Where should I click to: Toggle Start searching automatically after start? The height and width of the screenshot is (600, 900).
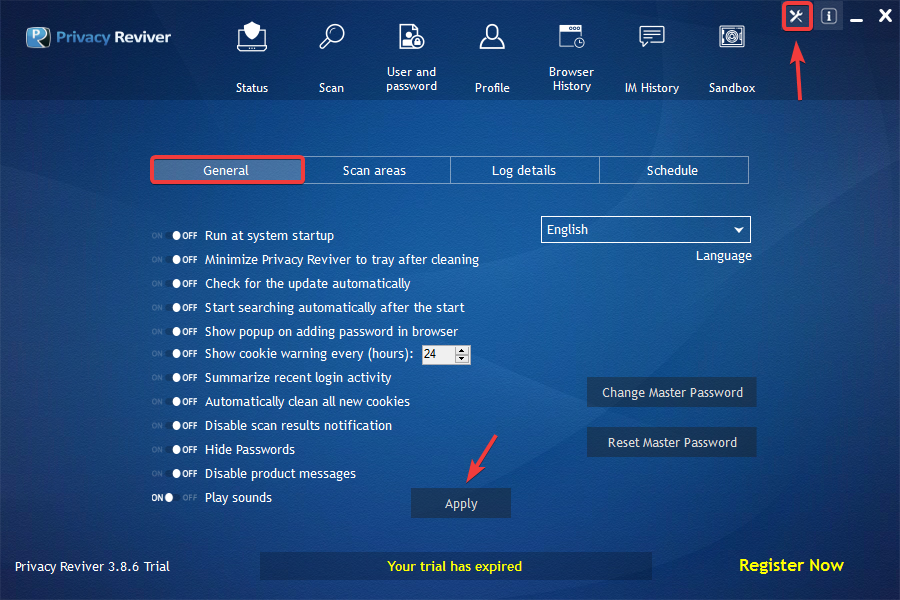pos(174,308)
